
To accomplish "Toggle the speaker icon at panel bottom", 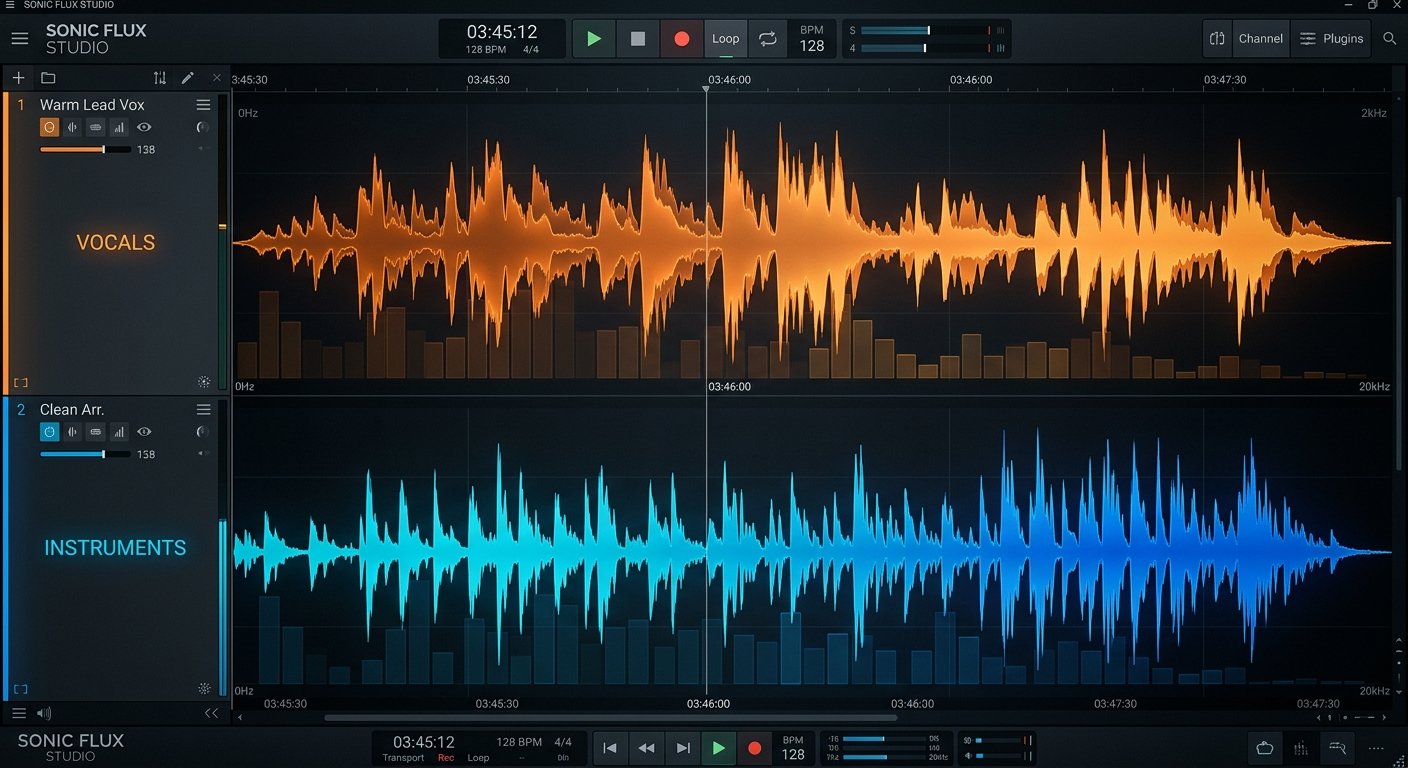I will click(44, 713).
